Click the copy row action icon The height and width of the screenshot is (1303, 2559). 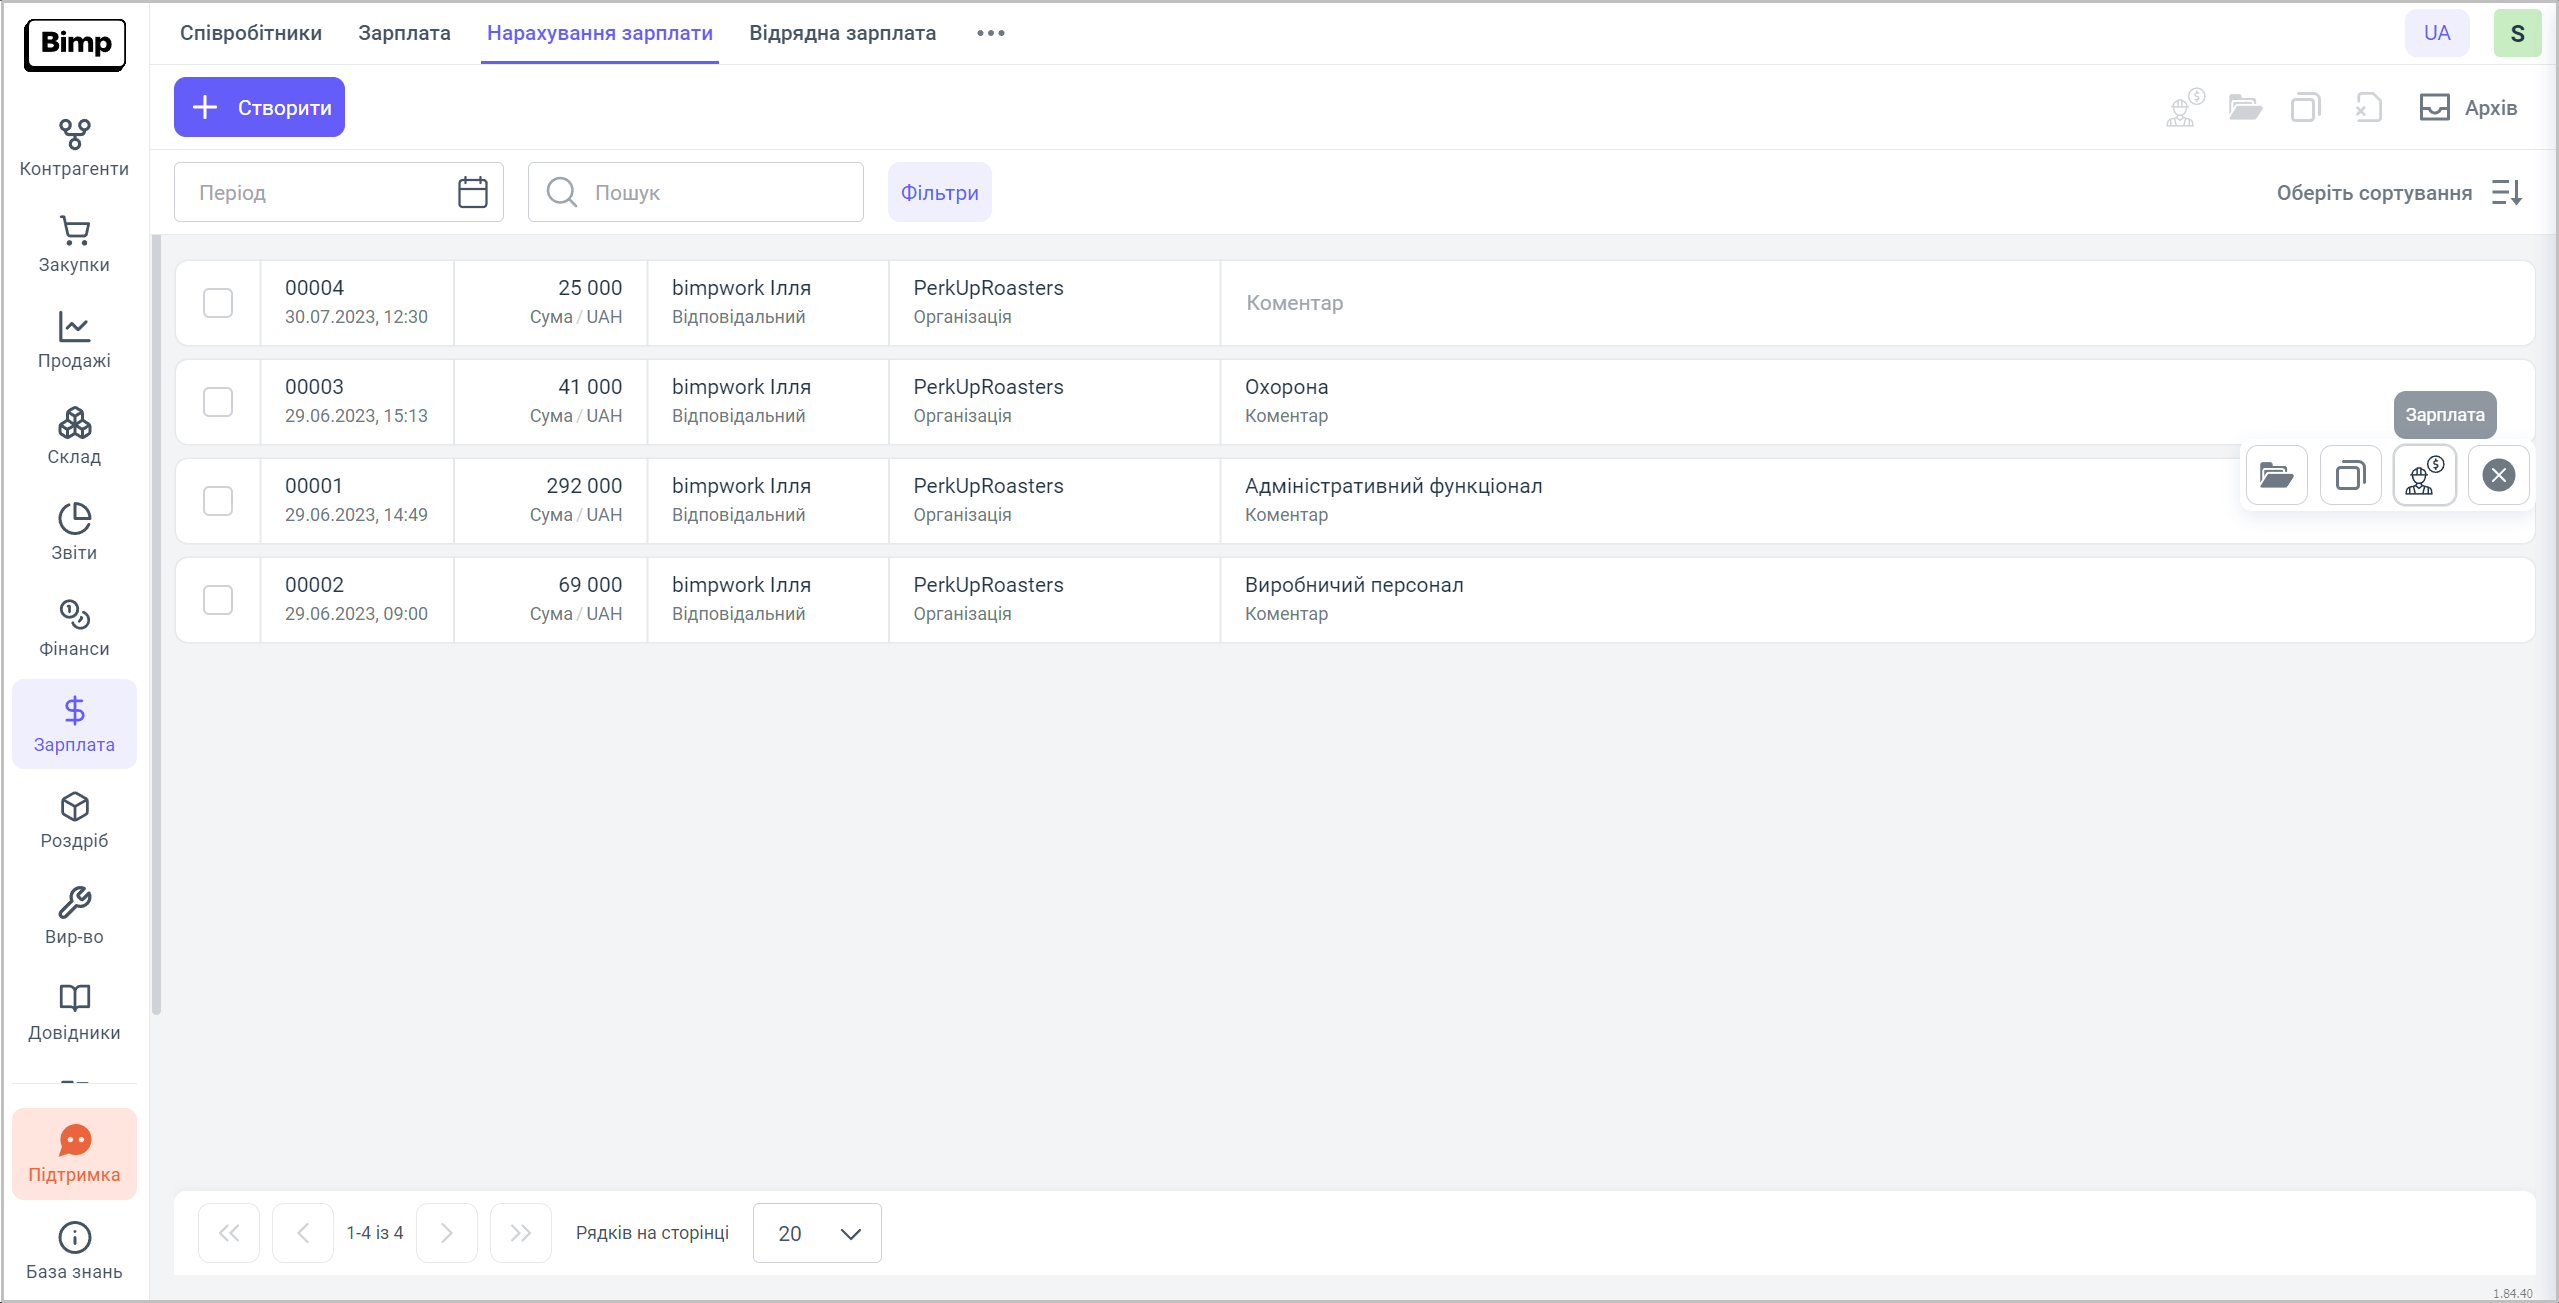pos(2350,475)
